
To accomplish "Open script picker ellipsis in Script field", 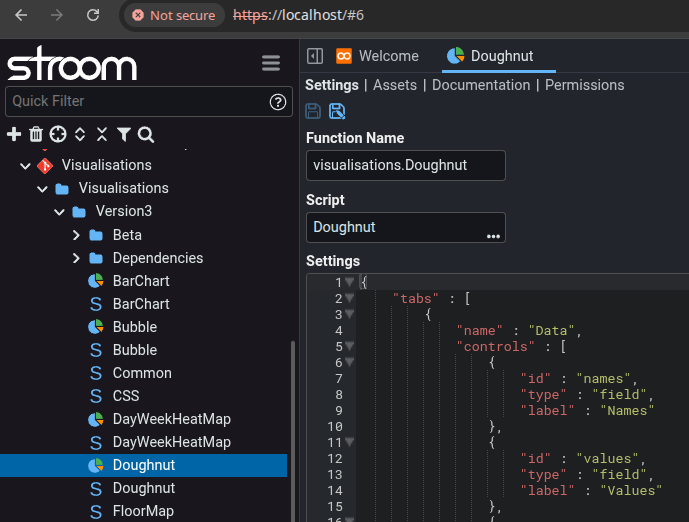I will point(493,236).
